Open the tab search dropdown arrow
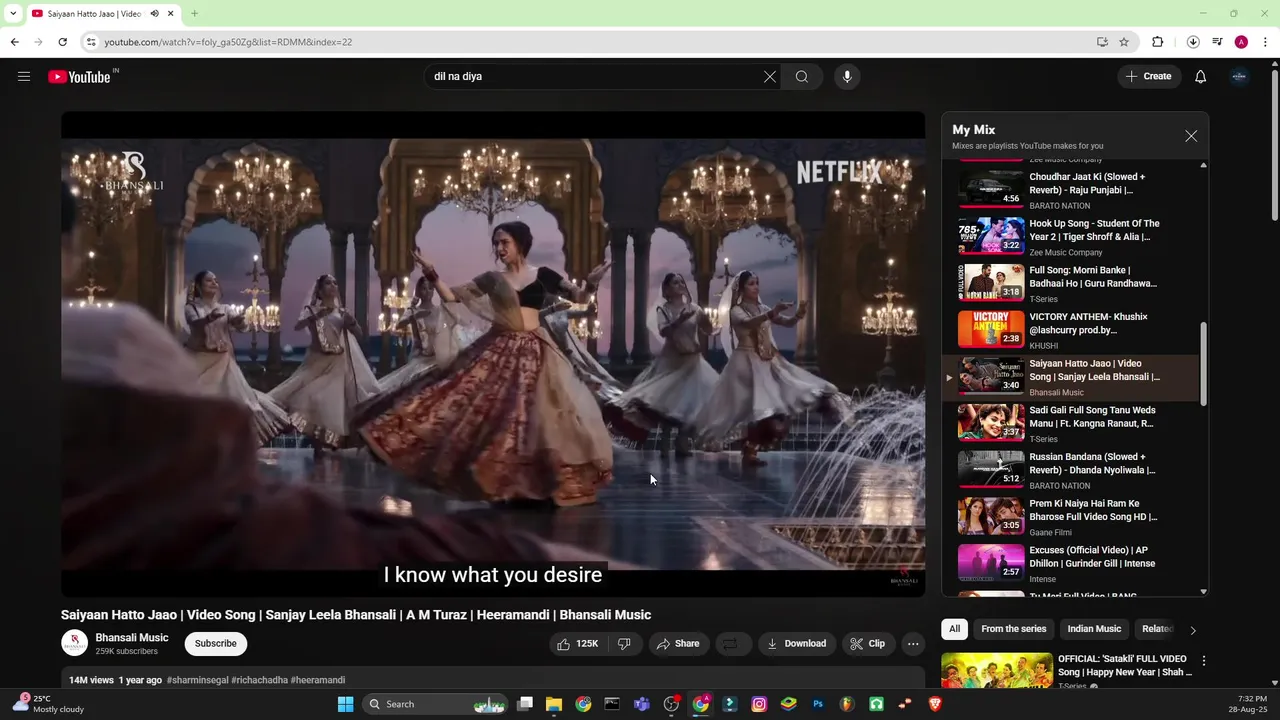Image resolution: width=1280 pixels, height=720 pixels. tap(12, 14)
